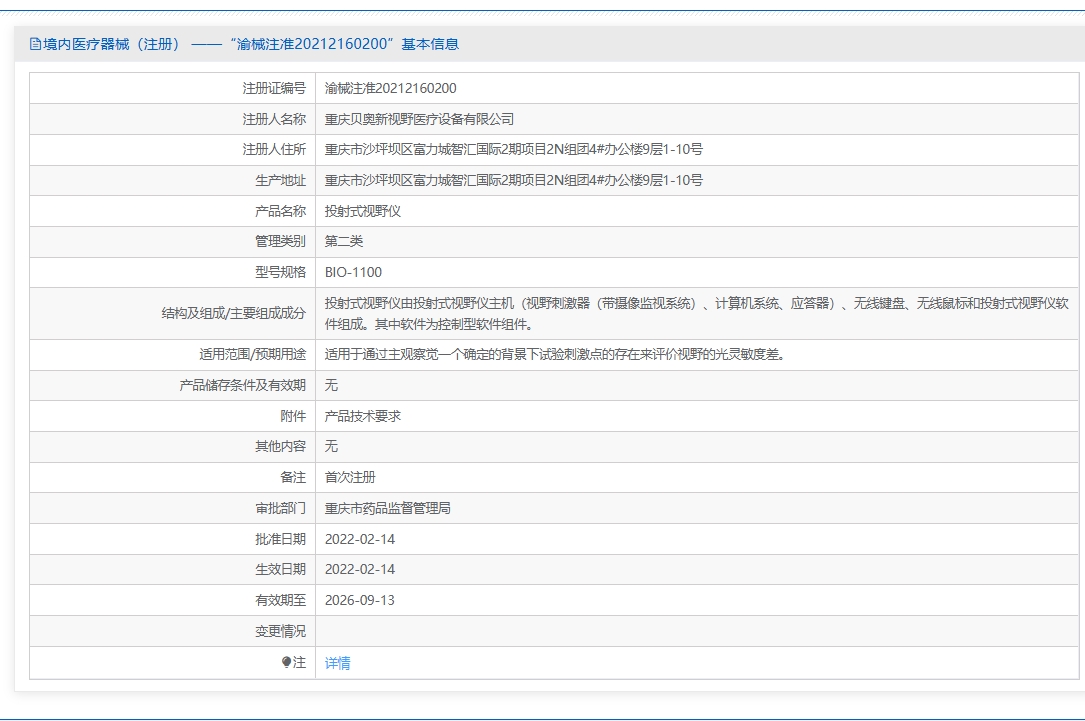Viewport: 1085px width, 721px height.
Task: Click the 注册证编号 label
Action: tap(274, 88)
